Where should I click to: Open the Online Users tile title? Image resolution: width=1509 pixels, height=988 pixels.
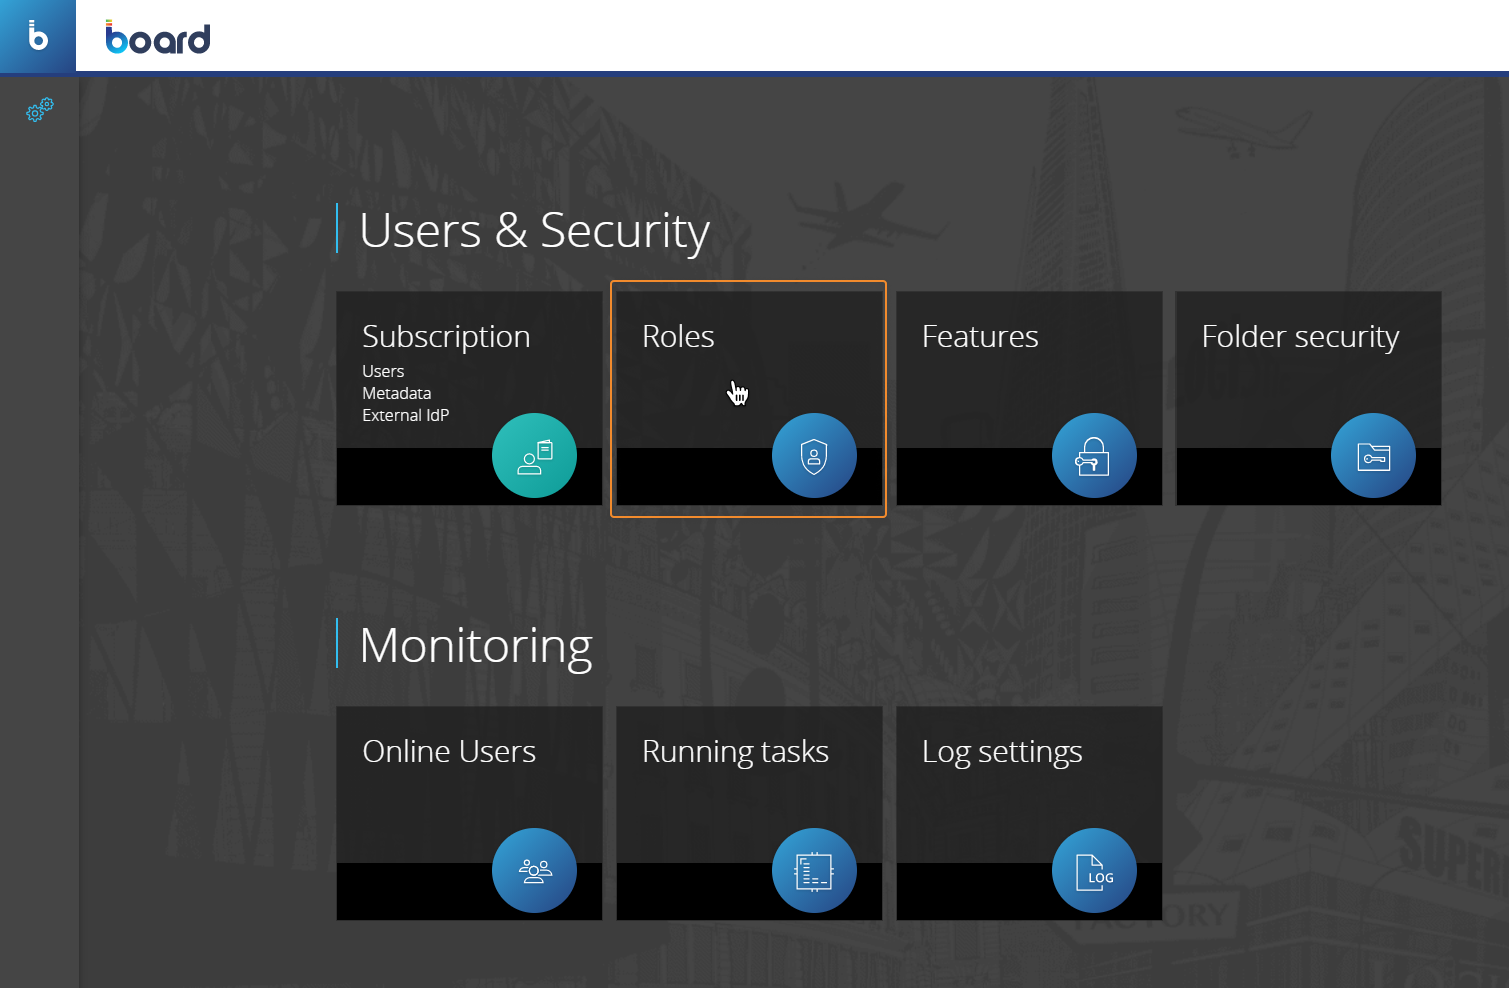tap(449, 752)
